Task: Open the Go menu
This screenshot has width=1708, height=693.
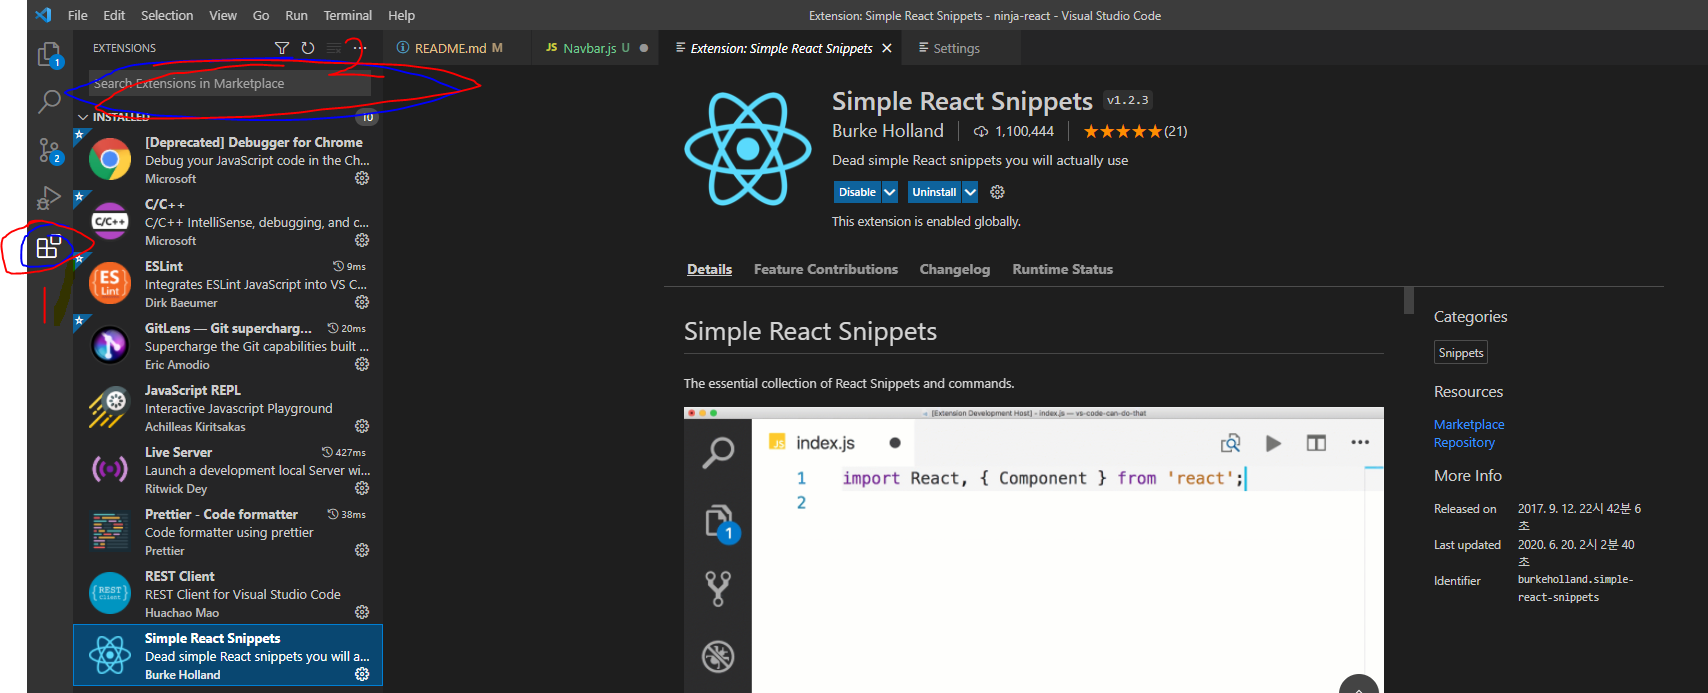Action: [x=261, y=15]
